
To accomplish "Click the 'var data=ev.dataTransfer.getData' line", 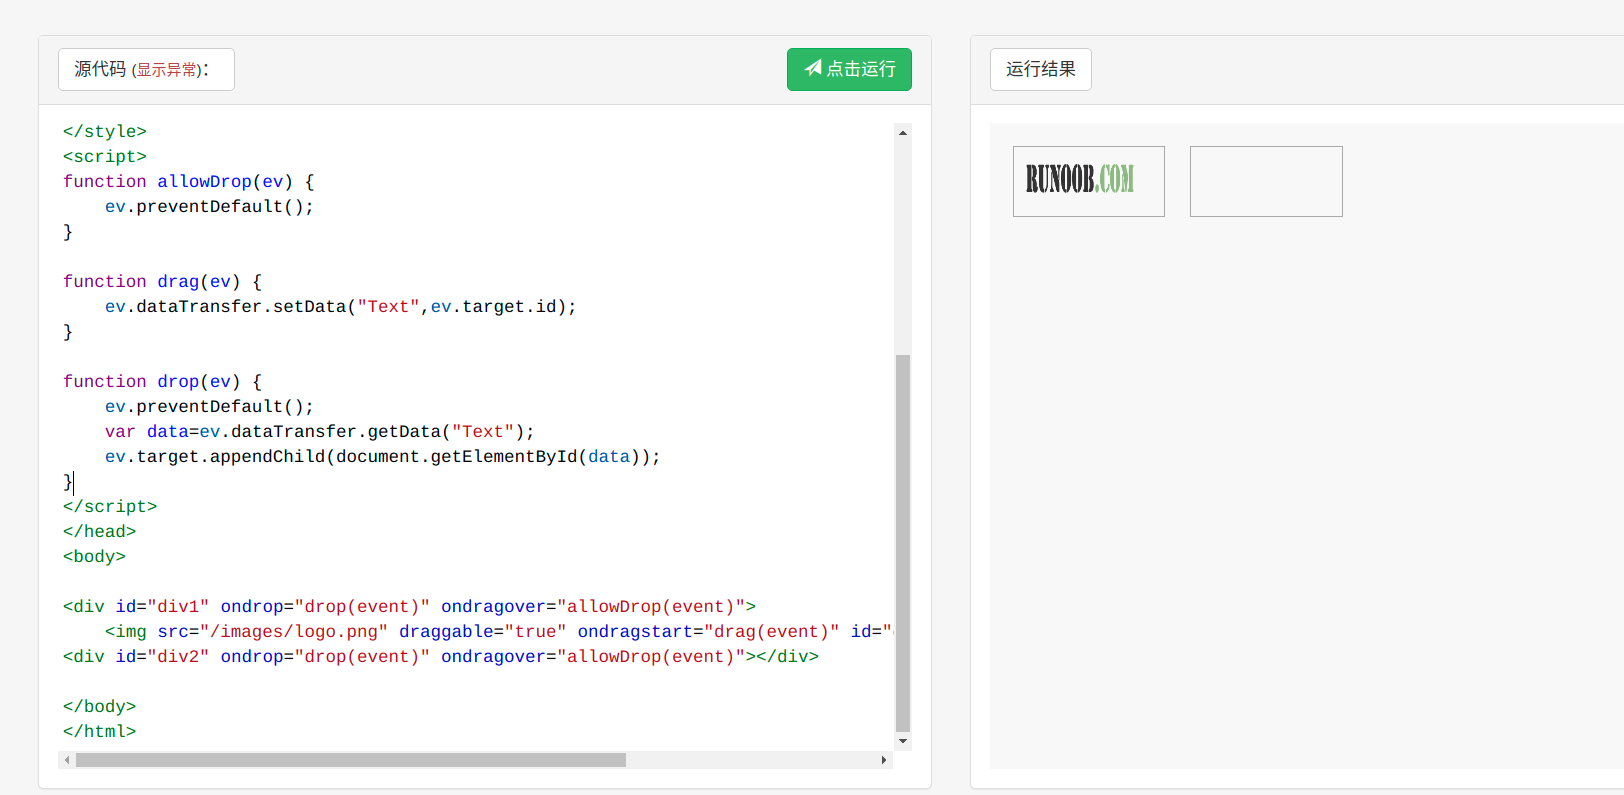I will [x=320, y=431].
